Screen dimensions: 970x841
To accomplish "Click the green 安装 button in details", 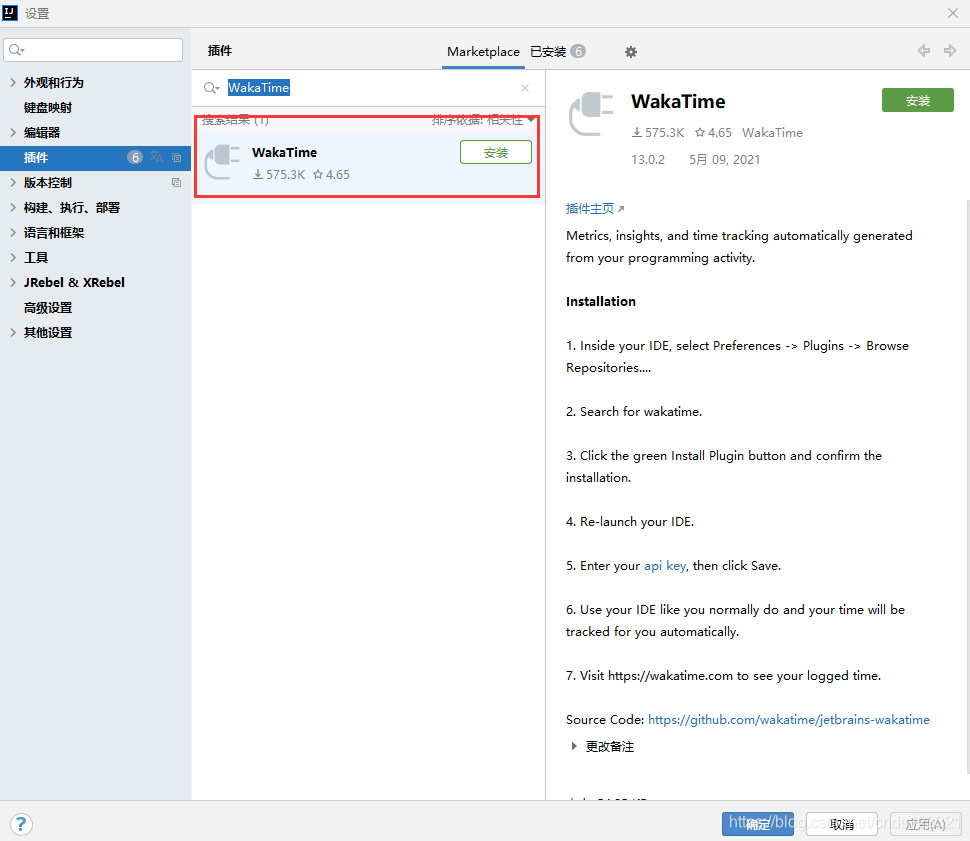I will tap(917, 100).
